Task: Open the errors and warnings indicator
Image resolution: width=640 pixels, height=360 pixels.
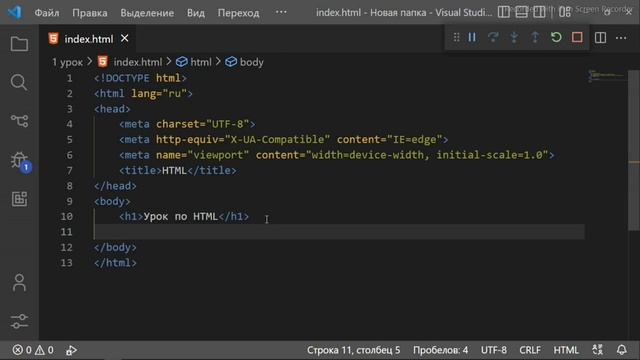Action: [33, 350]
